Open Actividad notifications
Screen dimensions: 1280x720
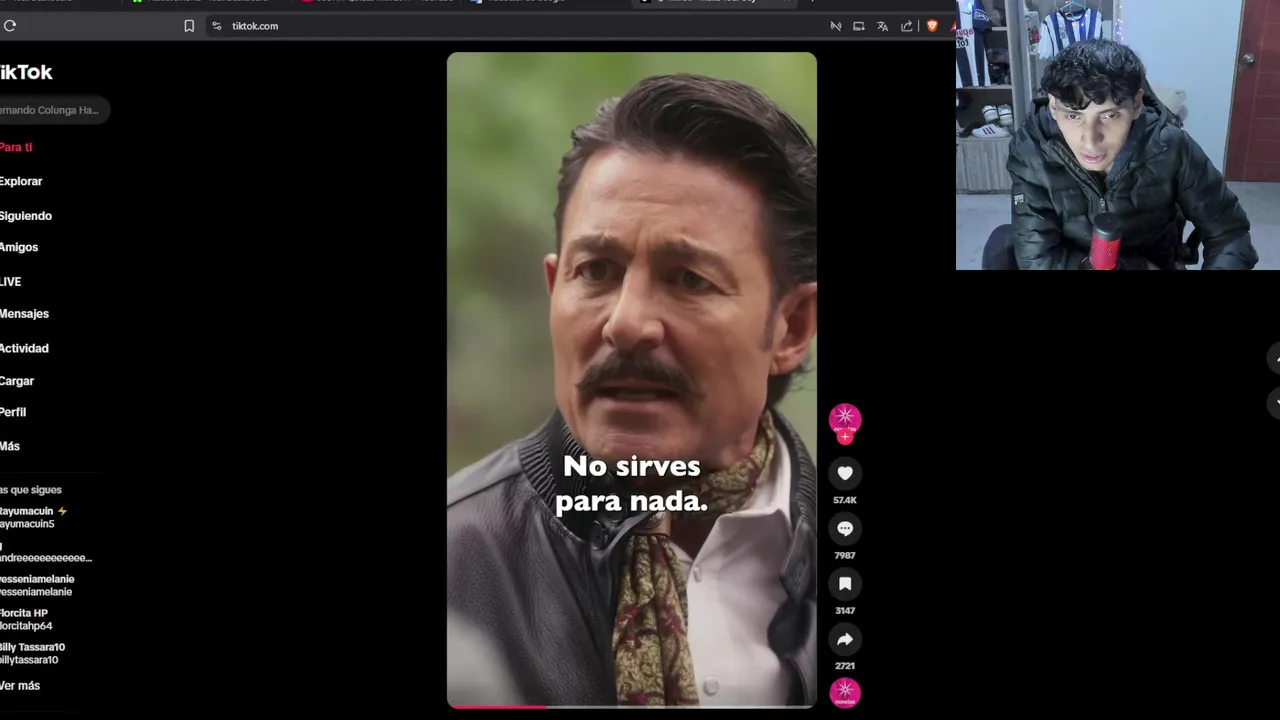(24, 348)
